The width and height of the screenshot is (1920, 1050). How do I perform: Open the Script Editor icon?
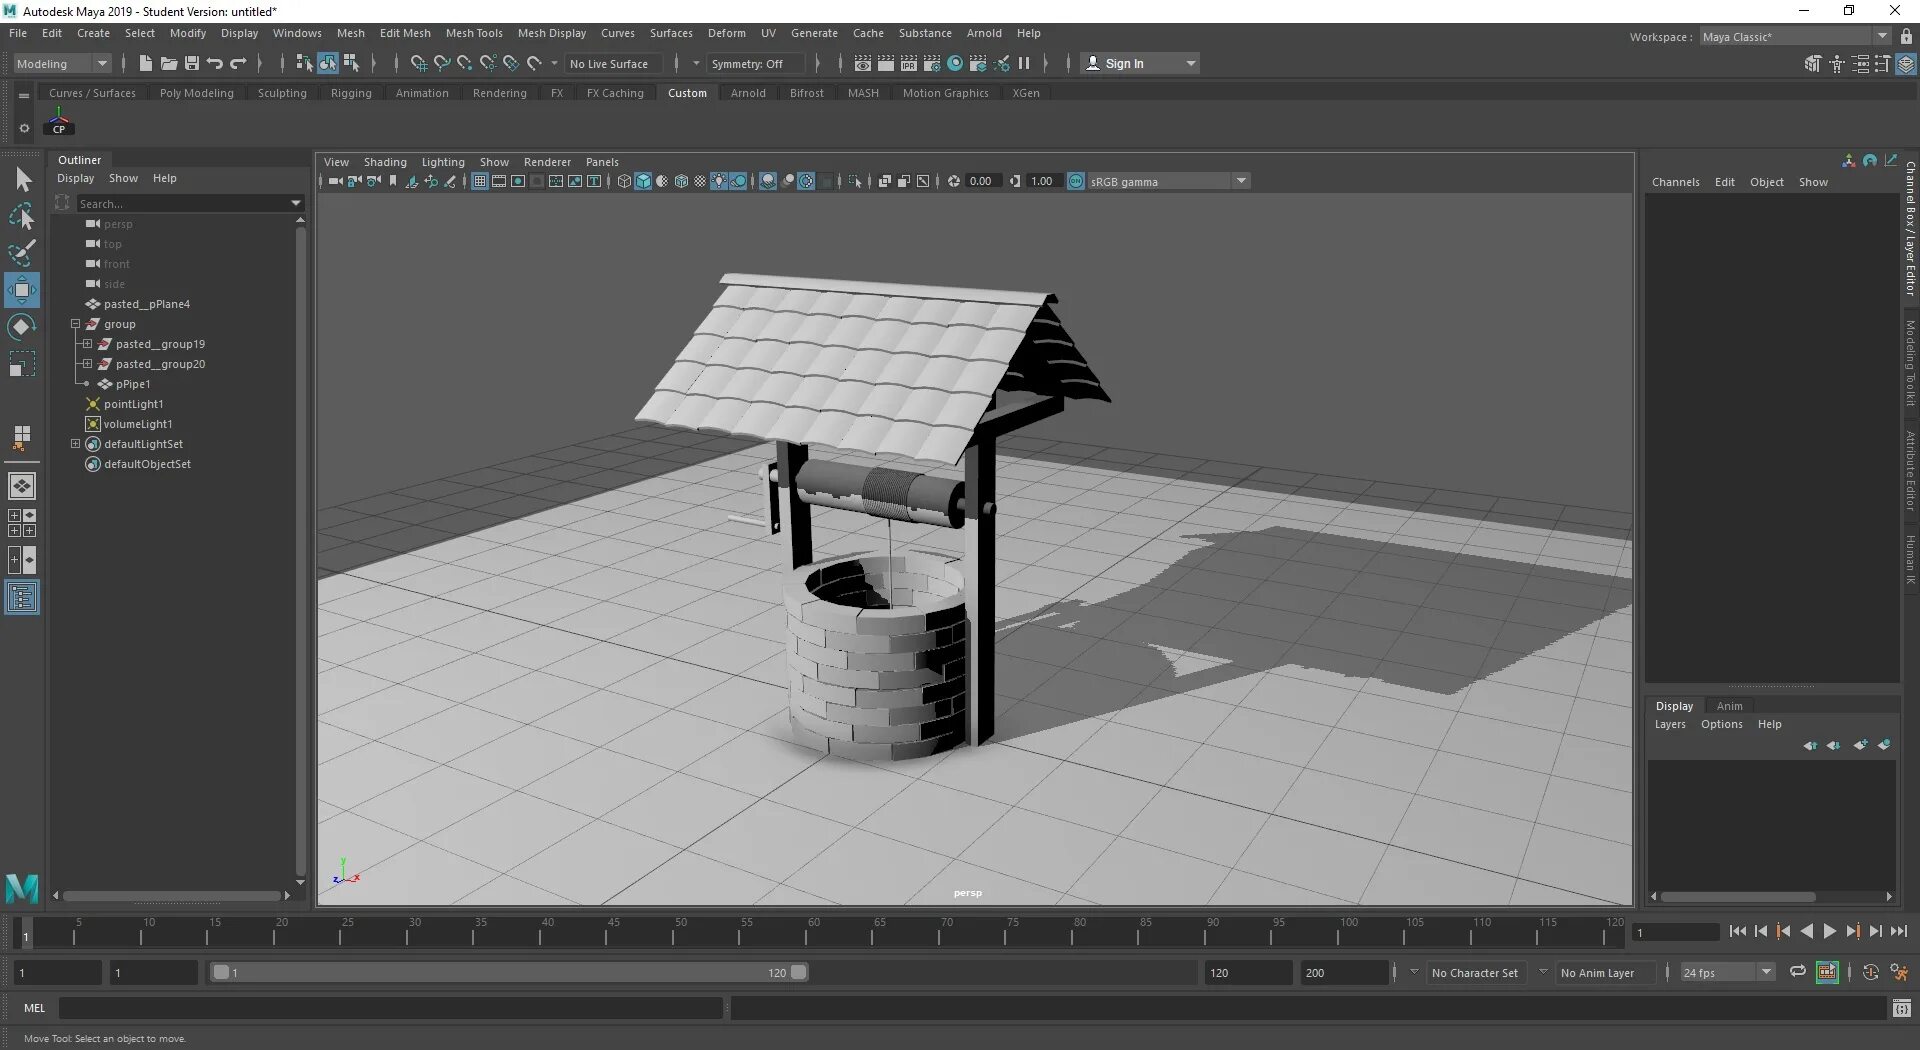[x=1901, y=1008]
